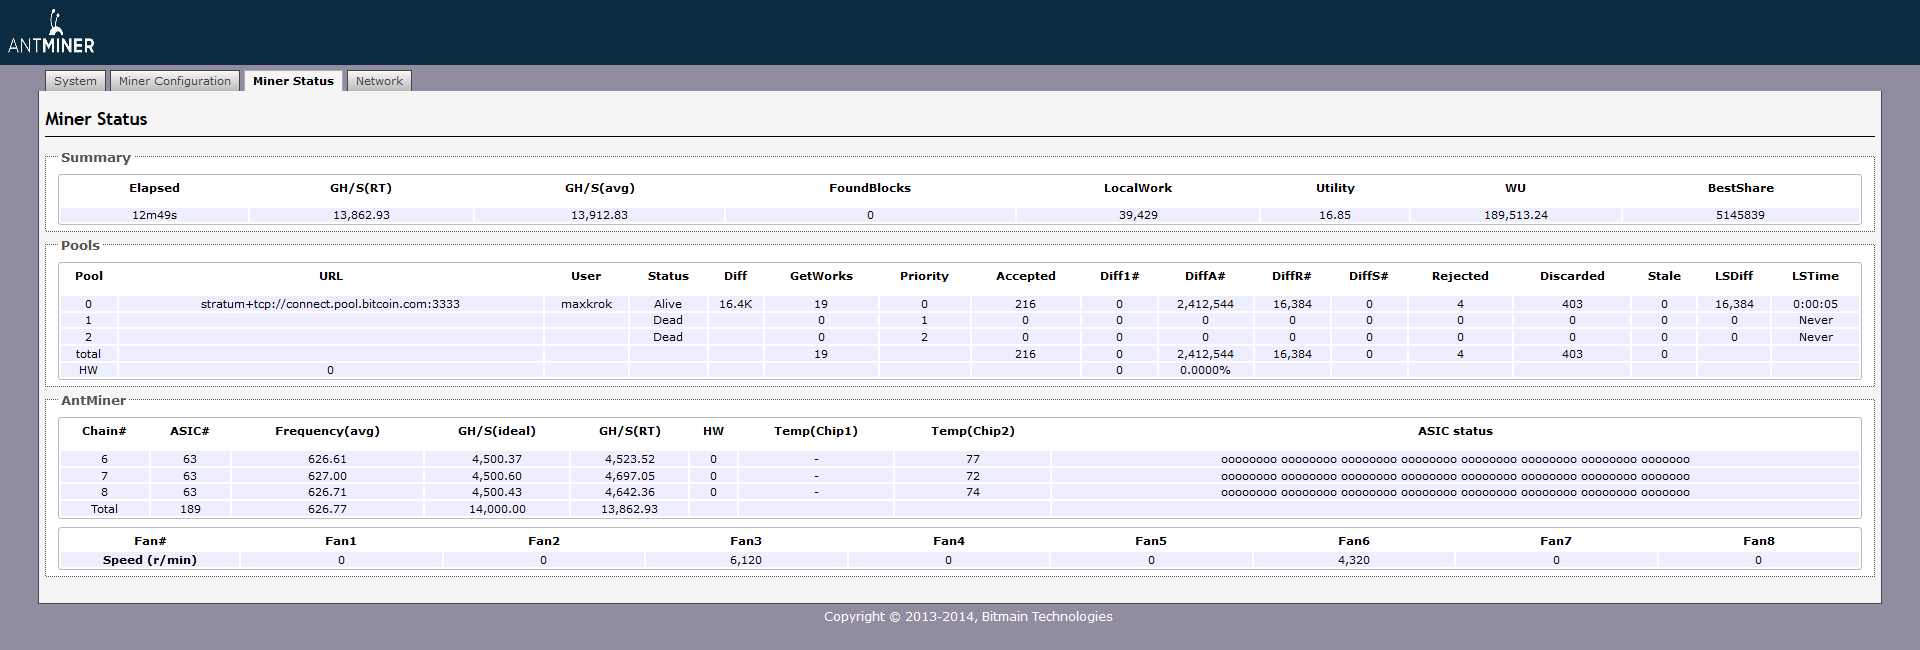Image resolution: width=1920 pixels, height=650 pixels.
Task: Go to the Network tab
Action: [379, 81]
